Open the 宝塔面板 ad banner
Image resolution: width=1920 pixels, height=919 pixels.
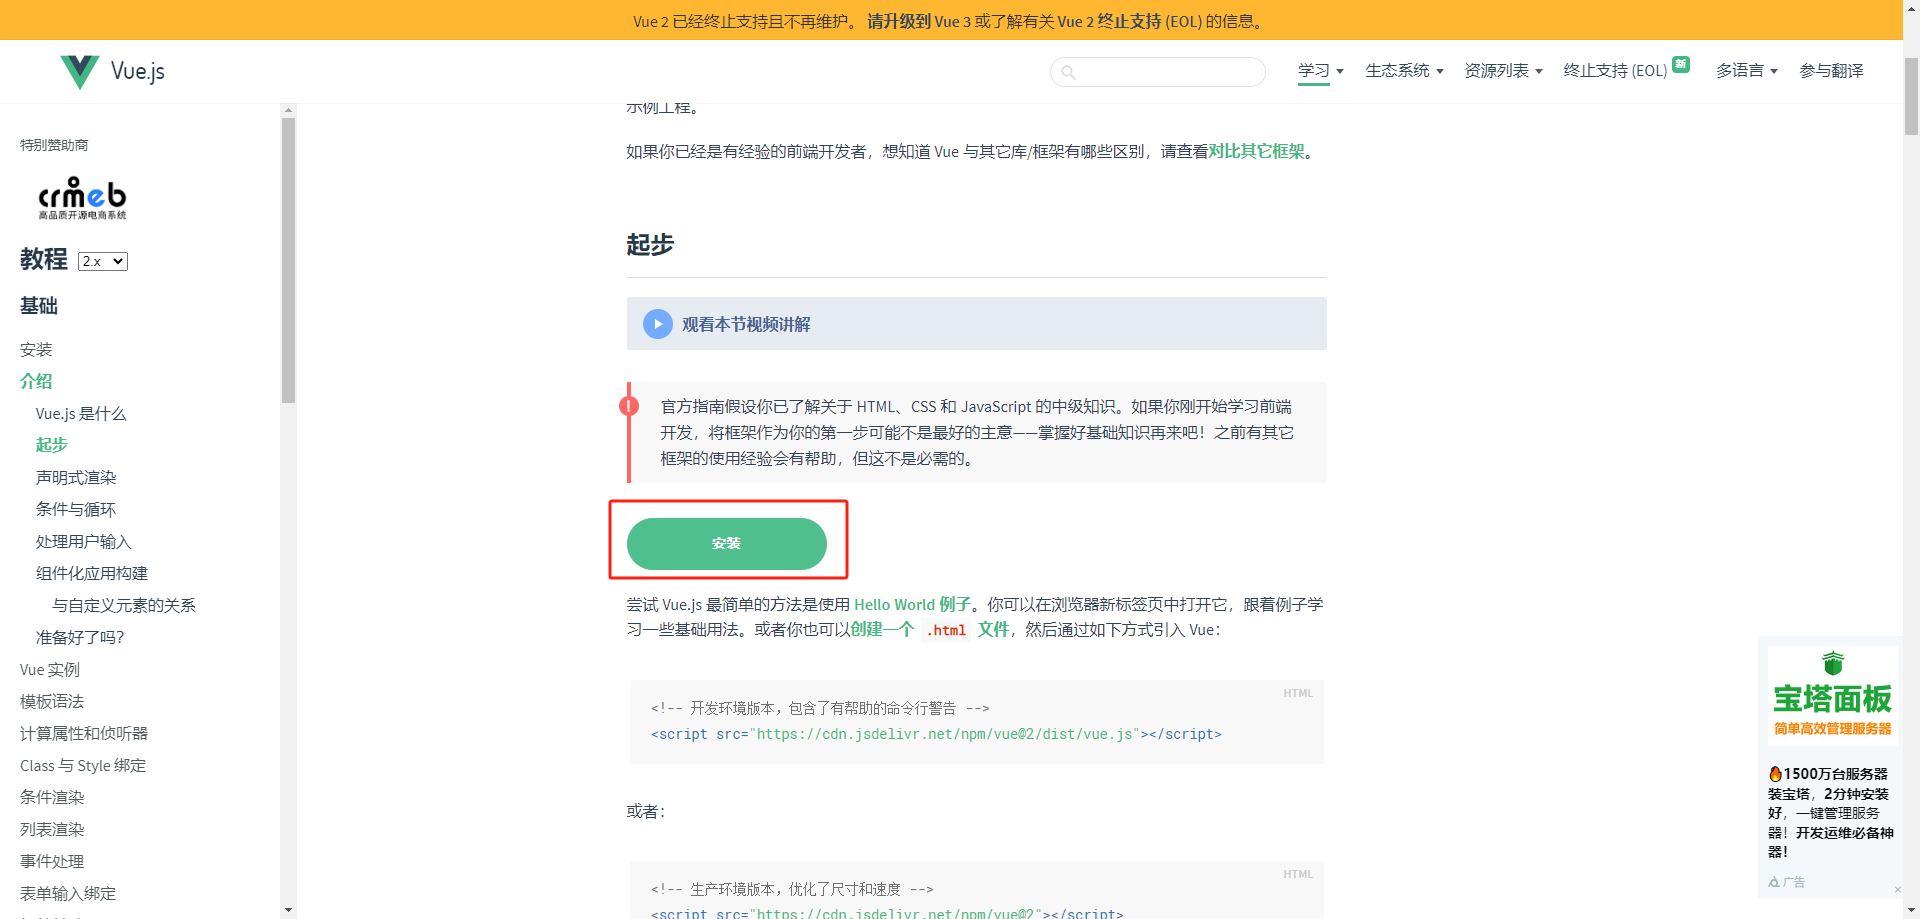pos(1832,695)
